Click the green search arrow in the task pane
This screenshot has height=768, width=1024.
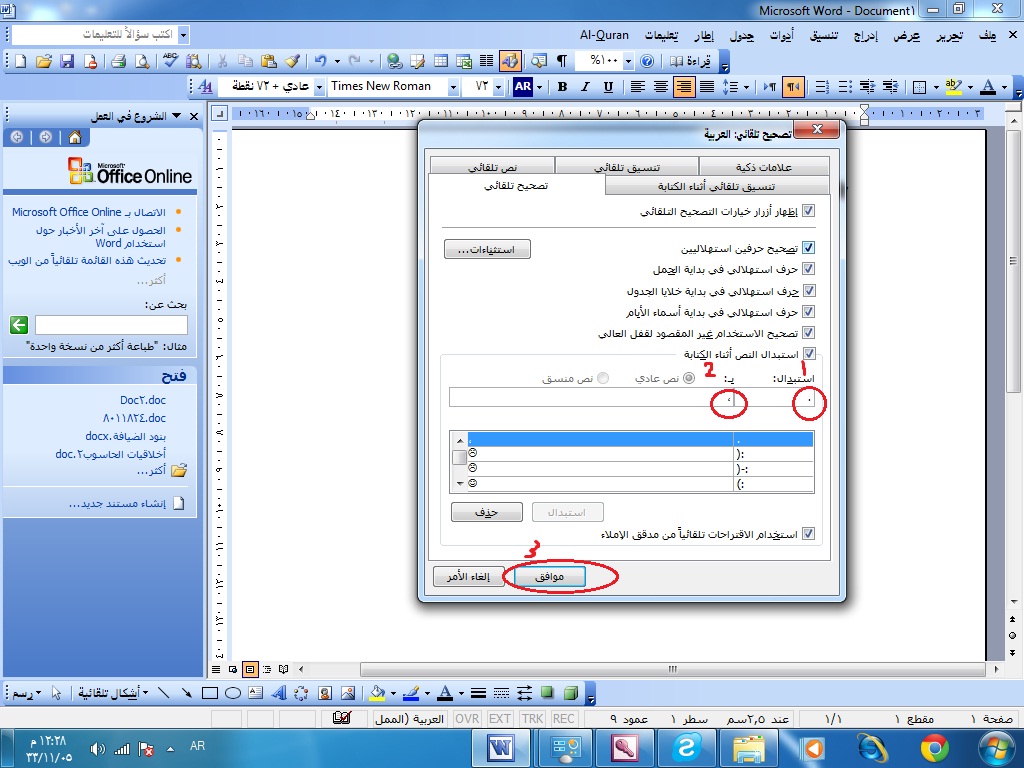19,325
